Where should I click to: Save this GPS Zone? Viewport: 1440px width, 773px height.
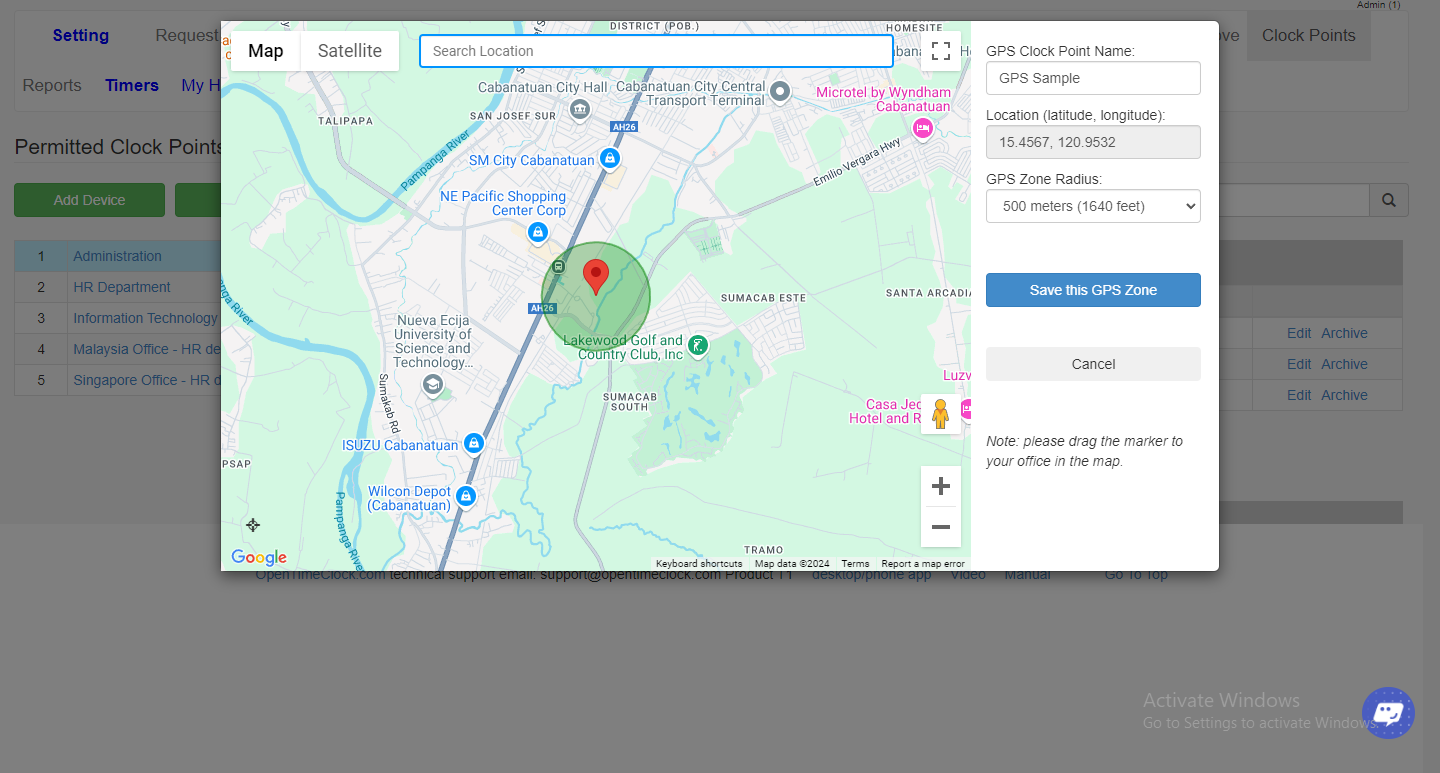(1093, 290)
